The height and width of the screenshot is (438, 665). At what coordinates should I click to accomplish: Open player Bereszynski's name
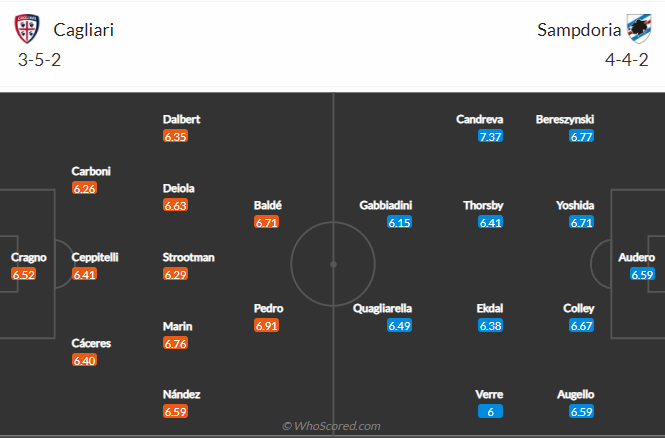click(564, 120)
